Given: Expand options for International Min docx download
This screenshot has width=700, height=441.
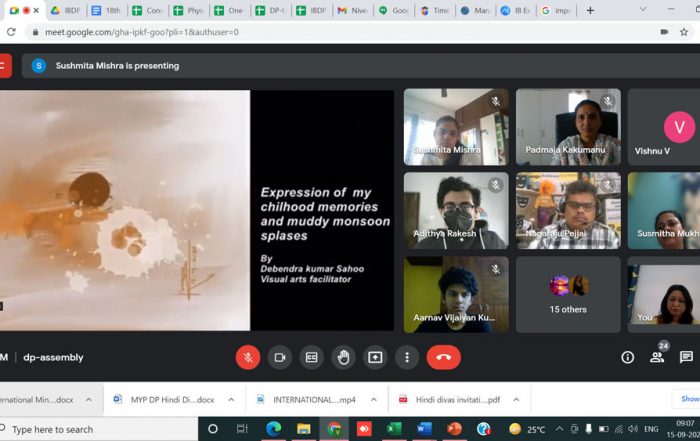Looking at the screenshot, I should click(x=88, y=399).
